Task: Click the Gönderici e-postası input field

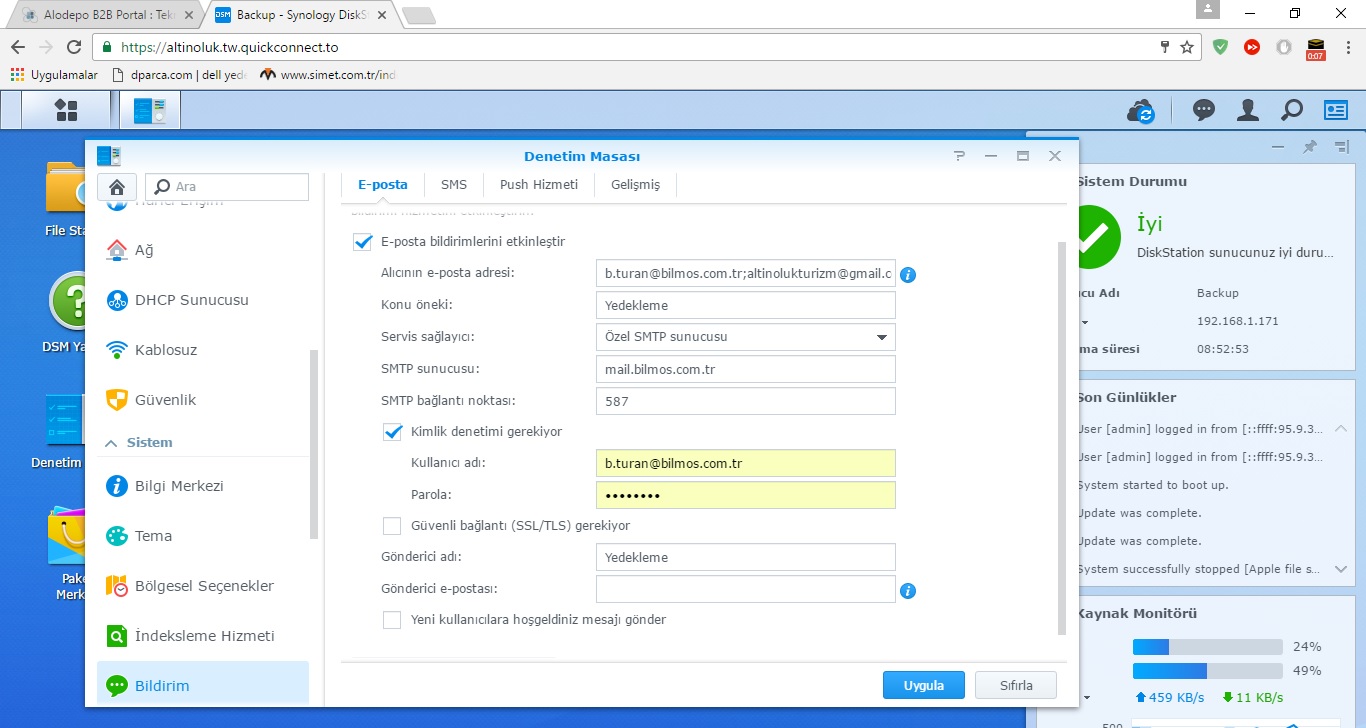Action: click(x=745, y=590)
